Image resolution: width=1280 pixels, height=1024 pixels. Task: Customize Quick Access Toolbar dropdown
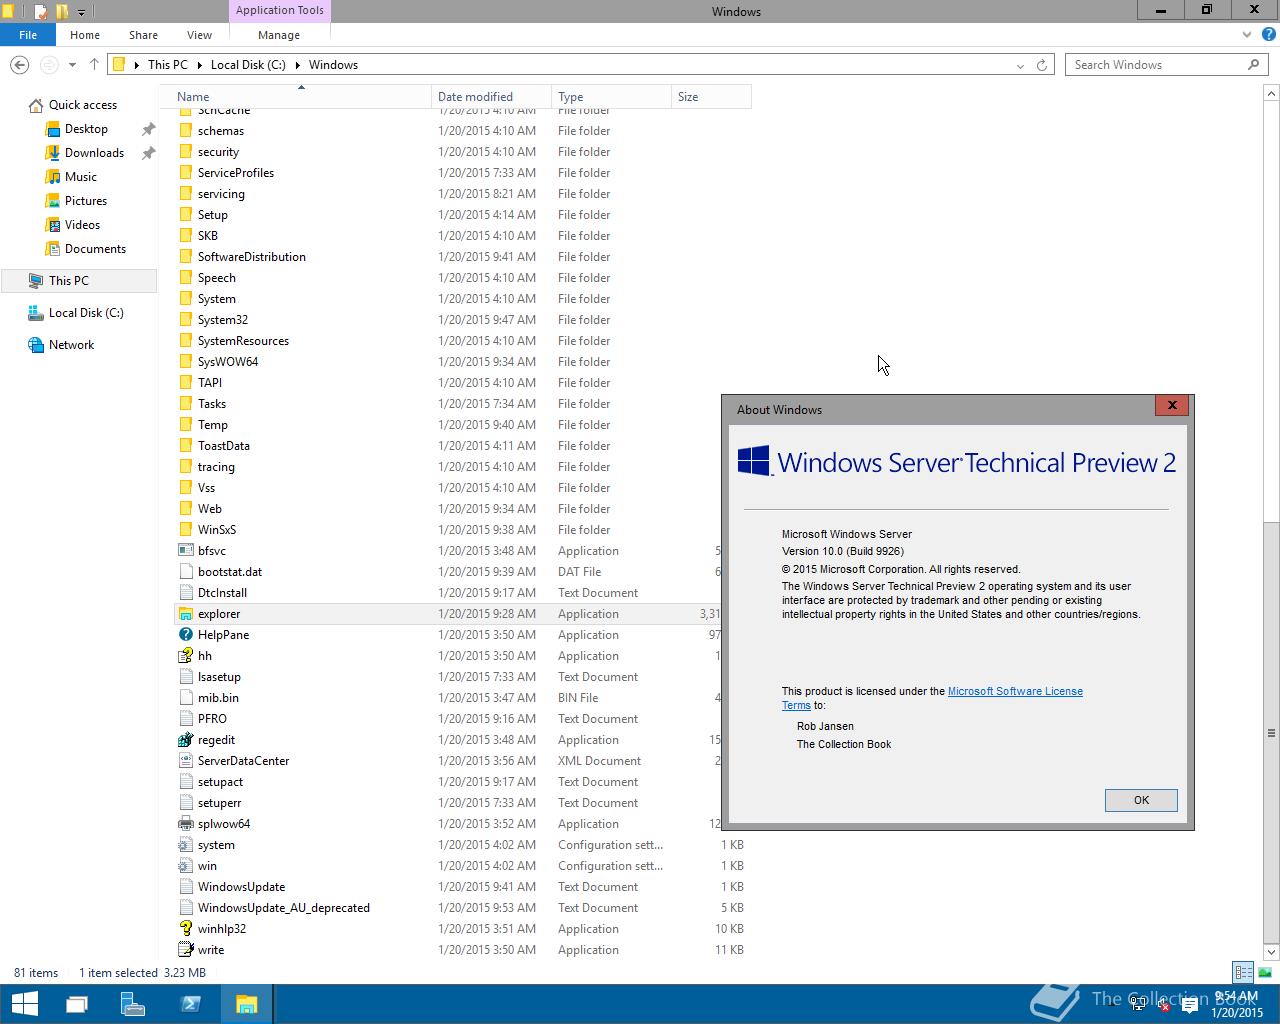[81, 12]
